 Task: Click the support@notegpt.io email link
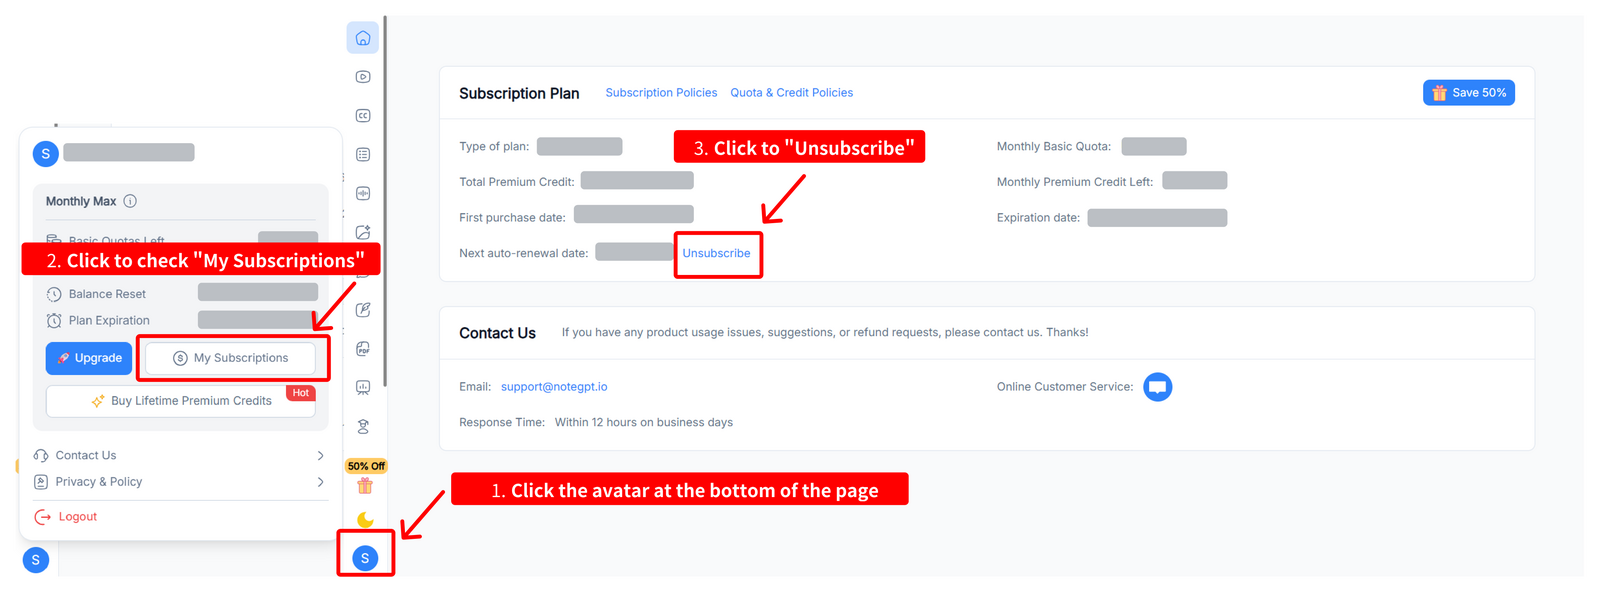pyautogui.click(x=554, y=387)
